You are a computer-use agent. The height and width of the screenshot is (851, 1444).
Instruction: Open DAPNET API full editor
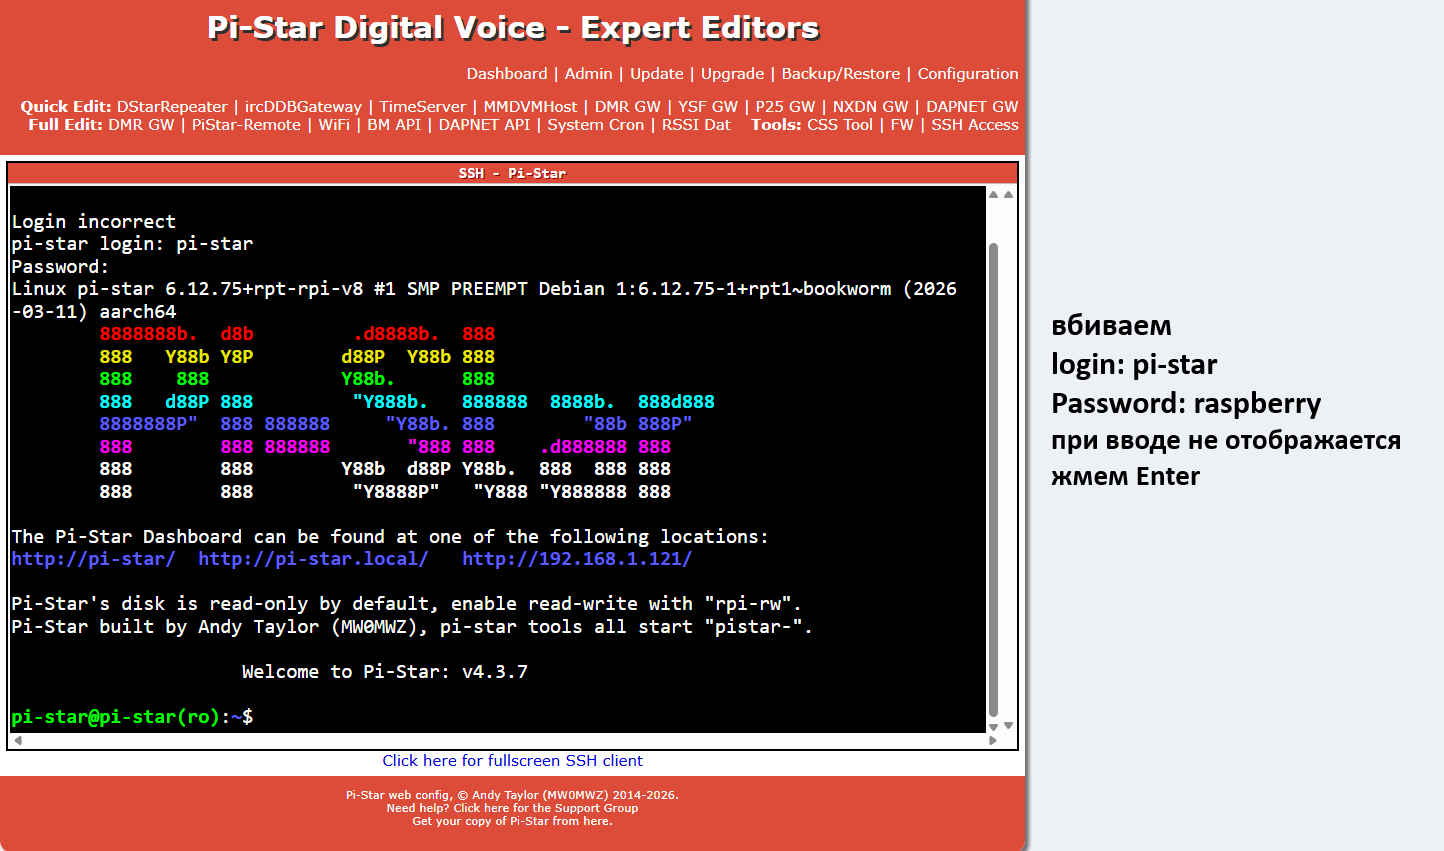point(484,125)
